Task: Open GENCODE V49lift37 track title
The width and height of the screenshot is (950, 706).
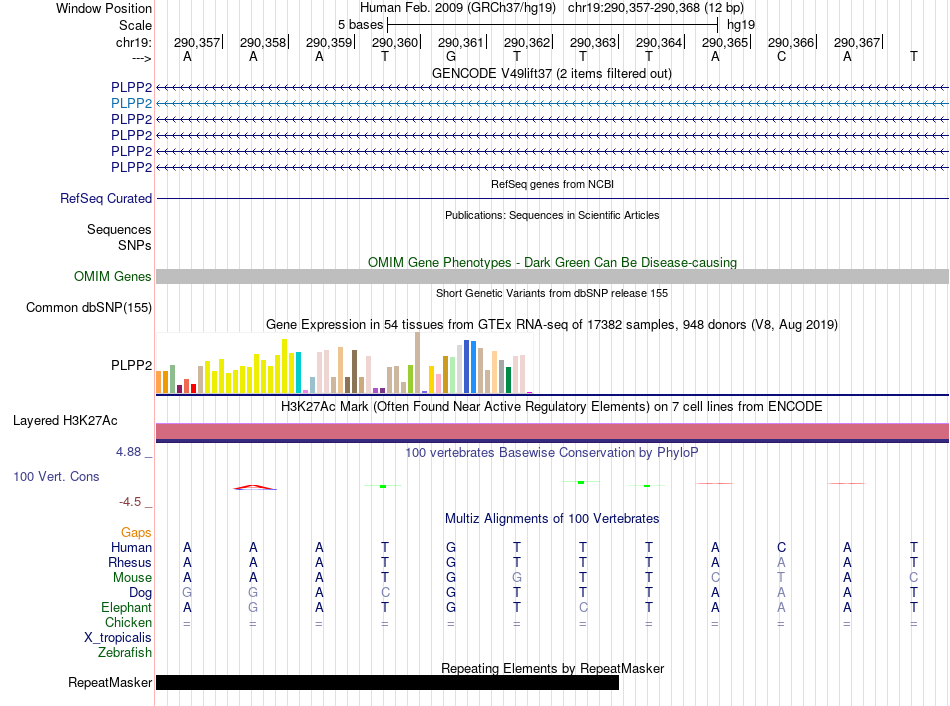Action: tap(552, 73)
